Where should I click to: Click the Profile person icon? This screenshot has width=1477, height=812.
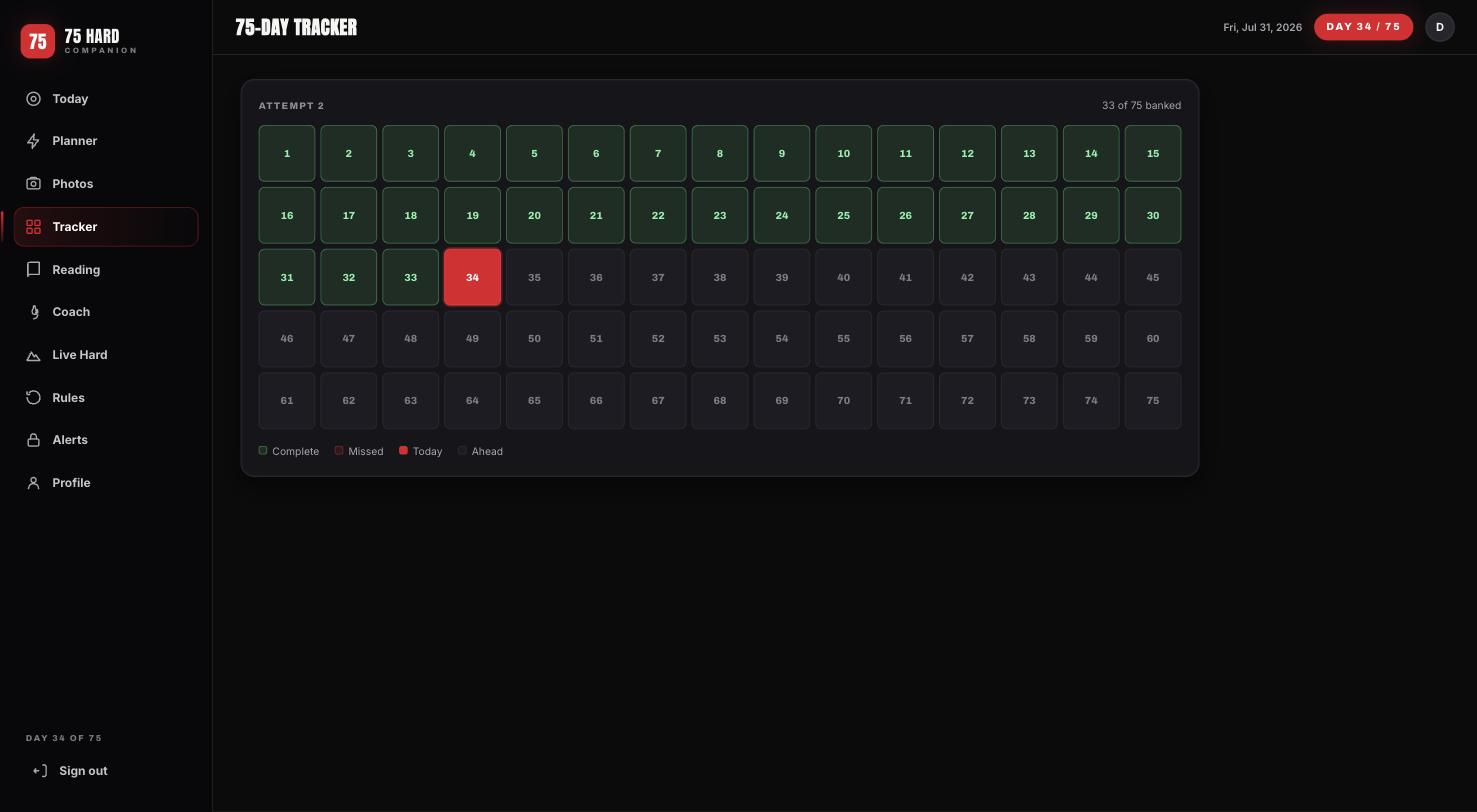(x=33, y=483)
